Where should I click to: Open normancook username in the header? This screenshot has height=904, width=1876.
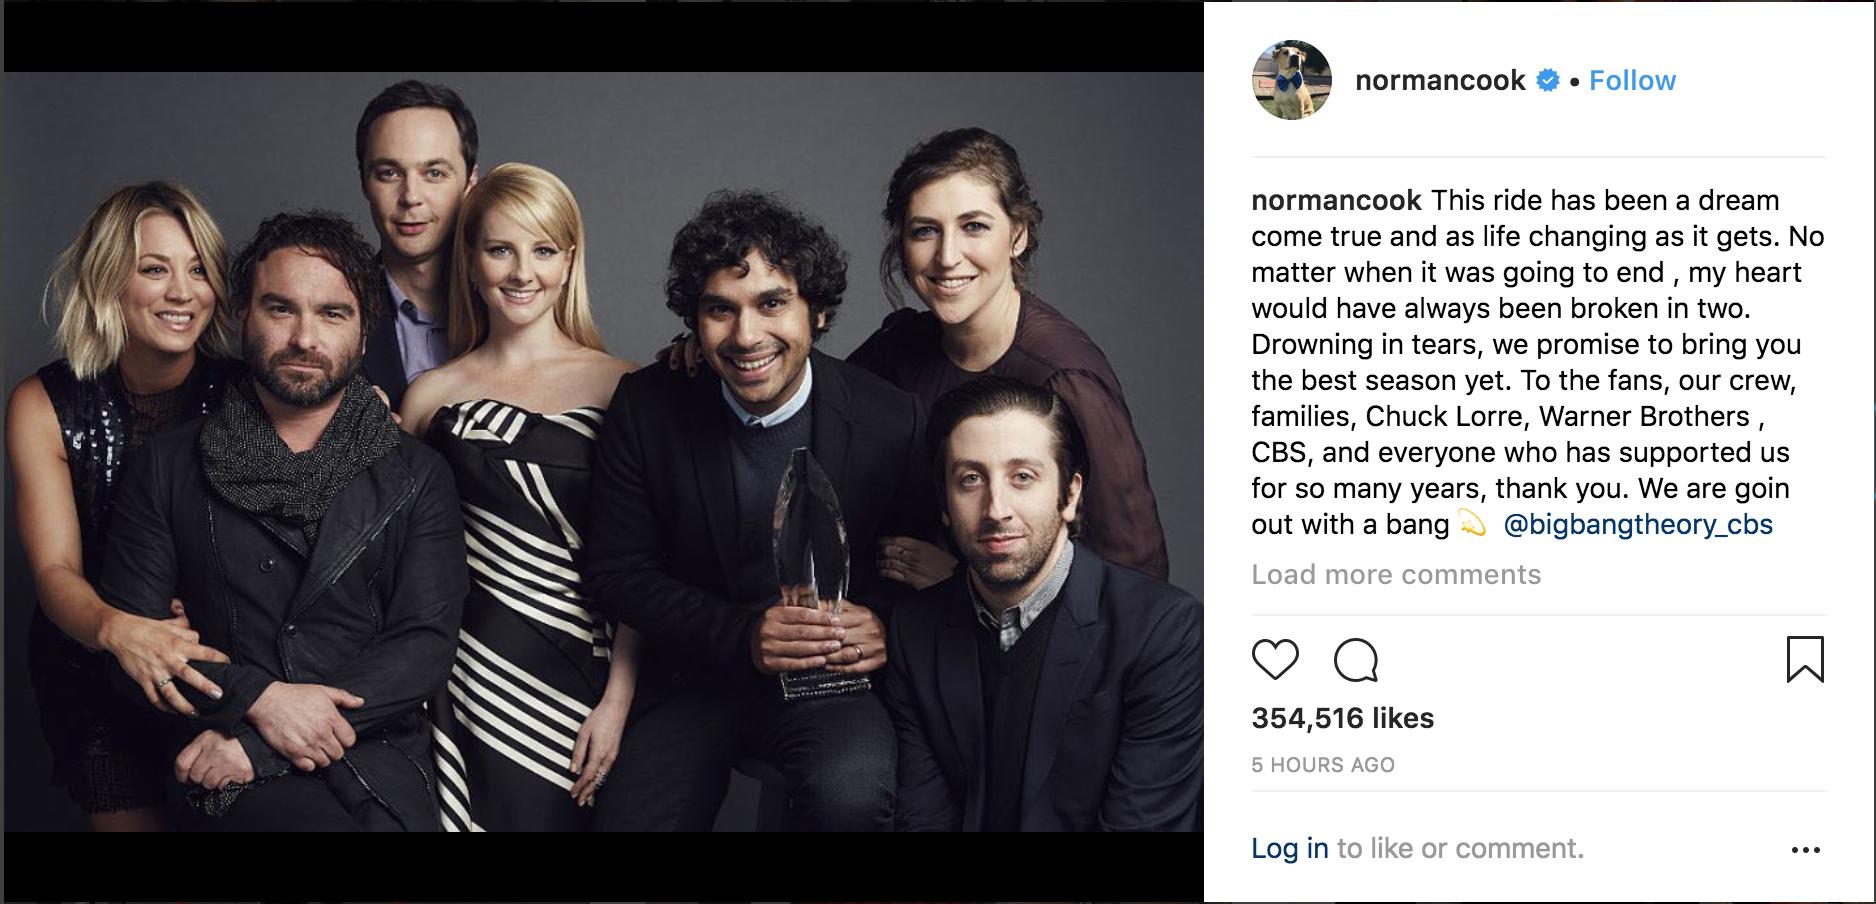1440,80
